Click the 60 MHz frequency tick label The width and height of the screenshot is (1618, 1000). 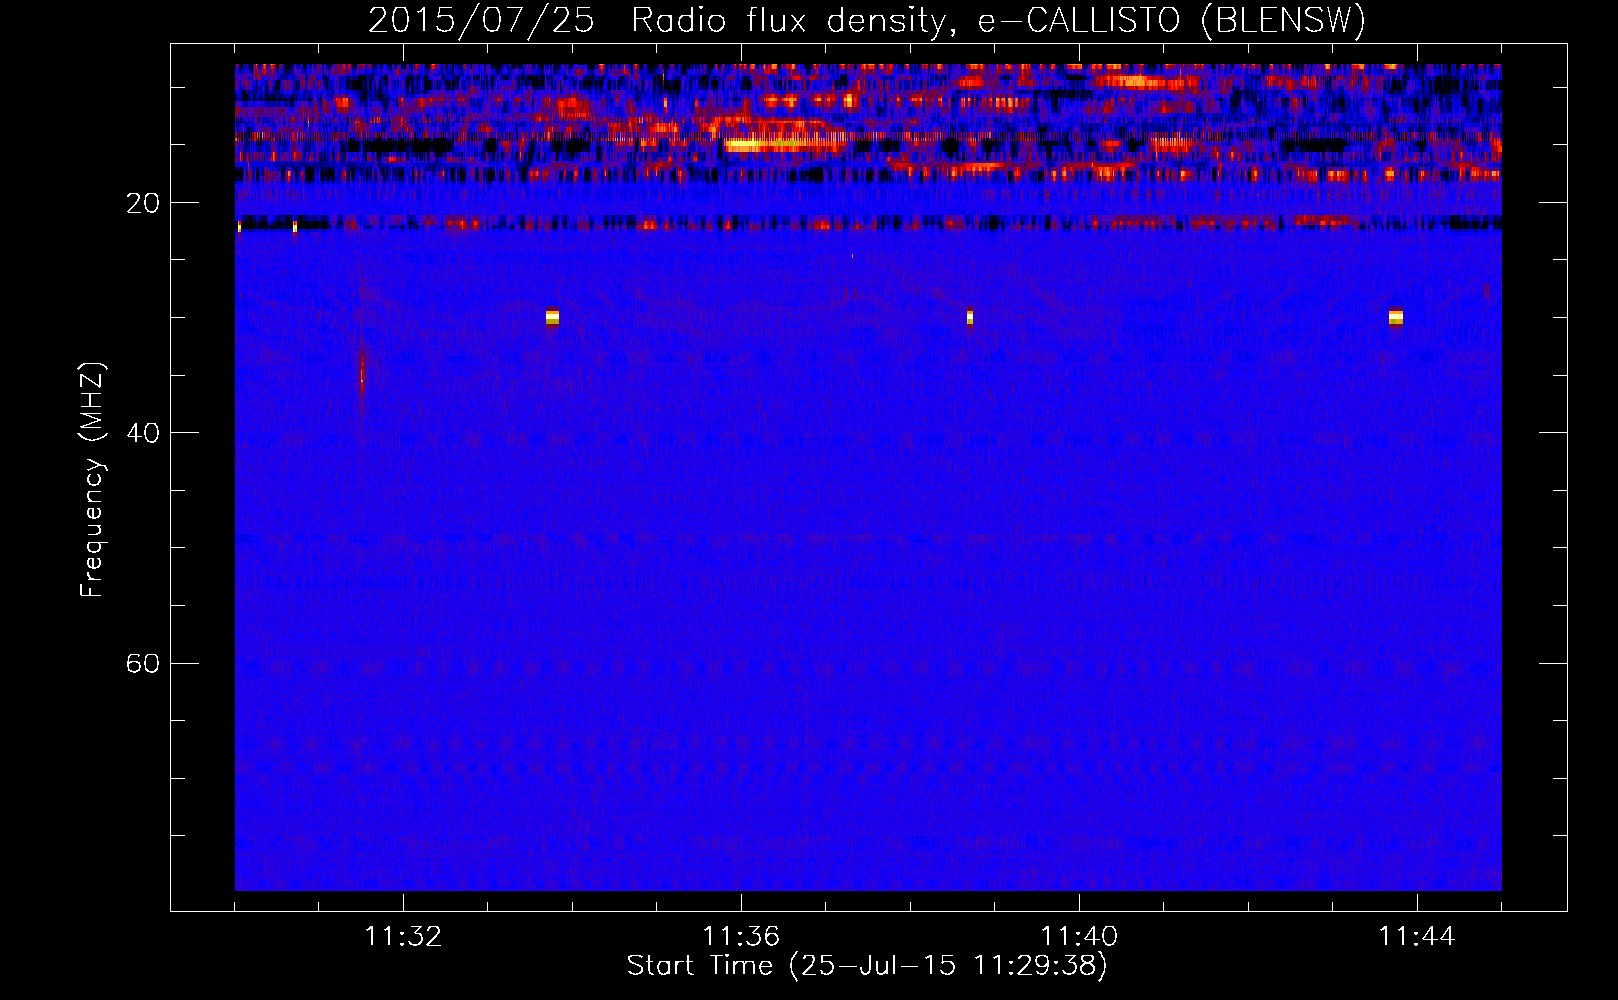[142, 663]
